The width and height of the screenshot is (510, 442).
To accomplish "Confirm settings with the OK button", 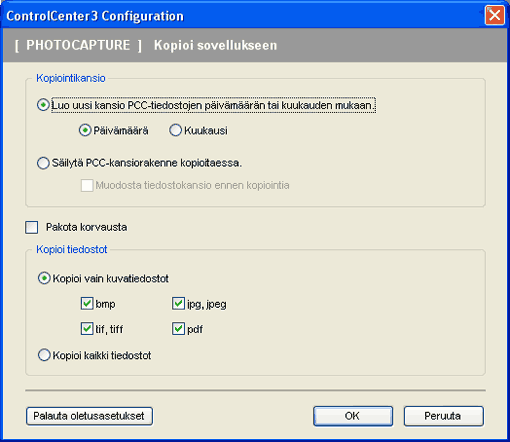I will (353, 416).
